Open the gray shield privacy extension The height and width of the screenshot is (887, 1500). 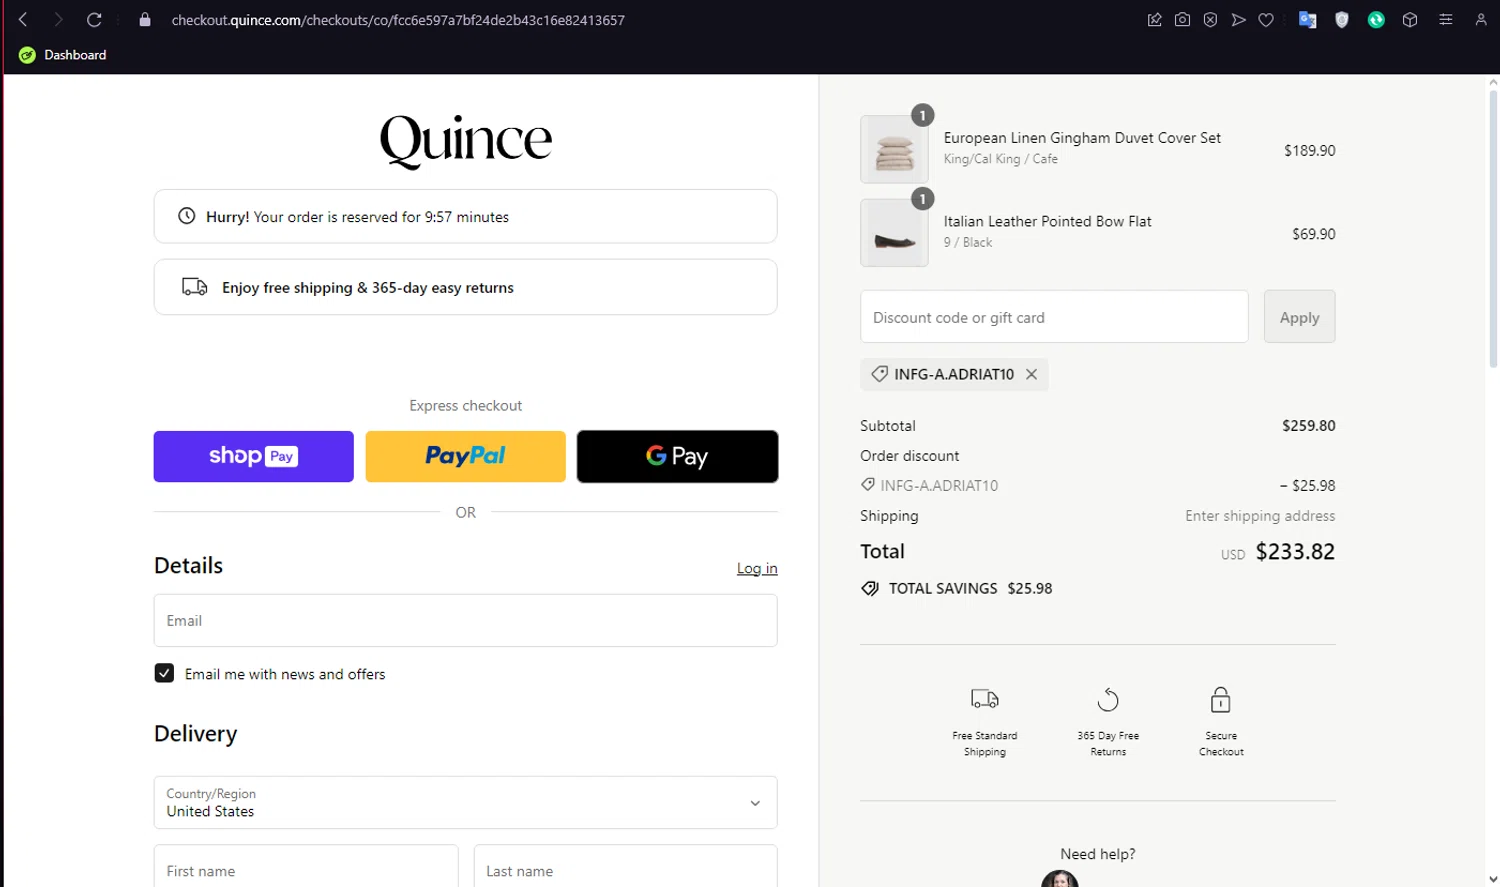[1342, 20]
